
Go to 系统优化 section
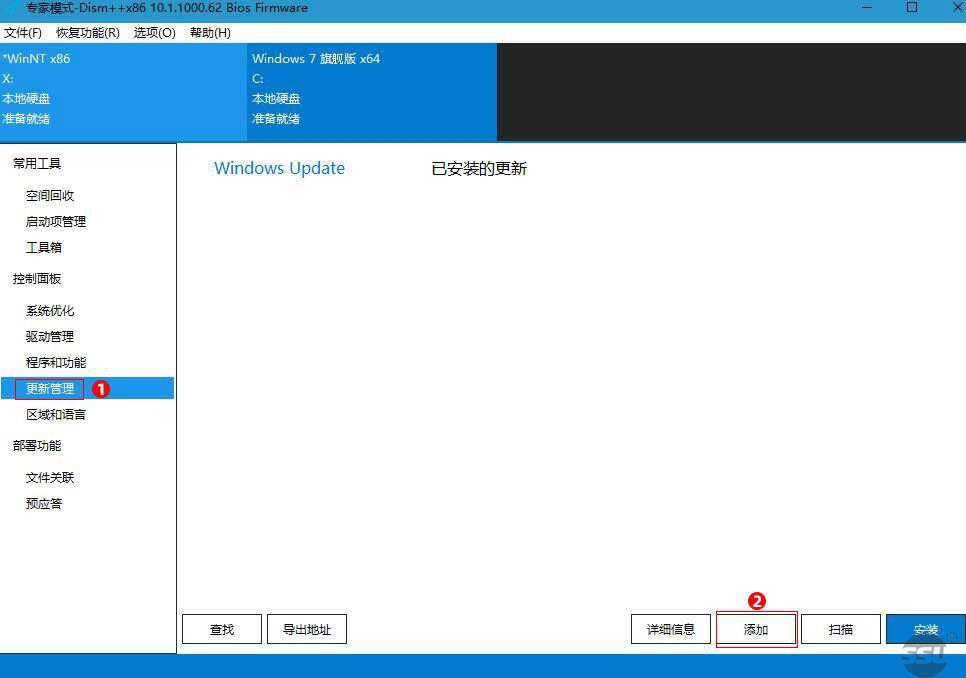(50, 311)
